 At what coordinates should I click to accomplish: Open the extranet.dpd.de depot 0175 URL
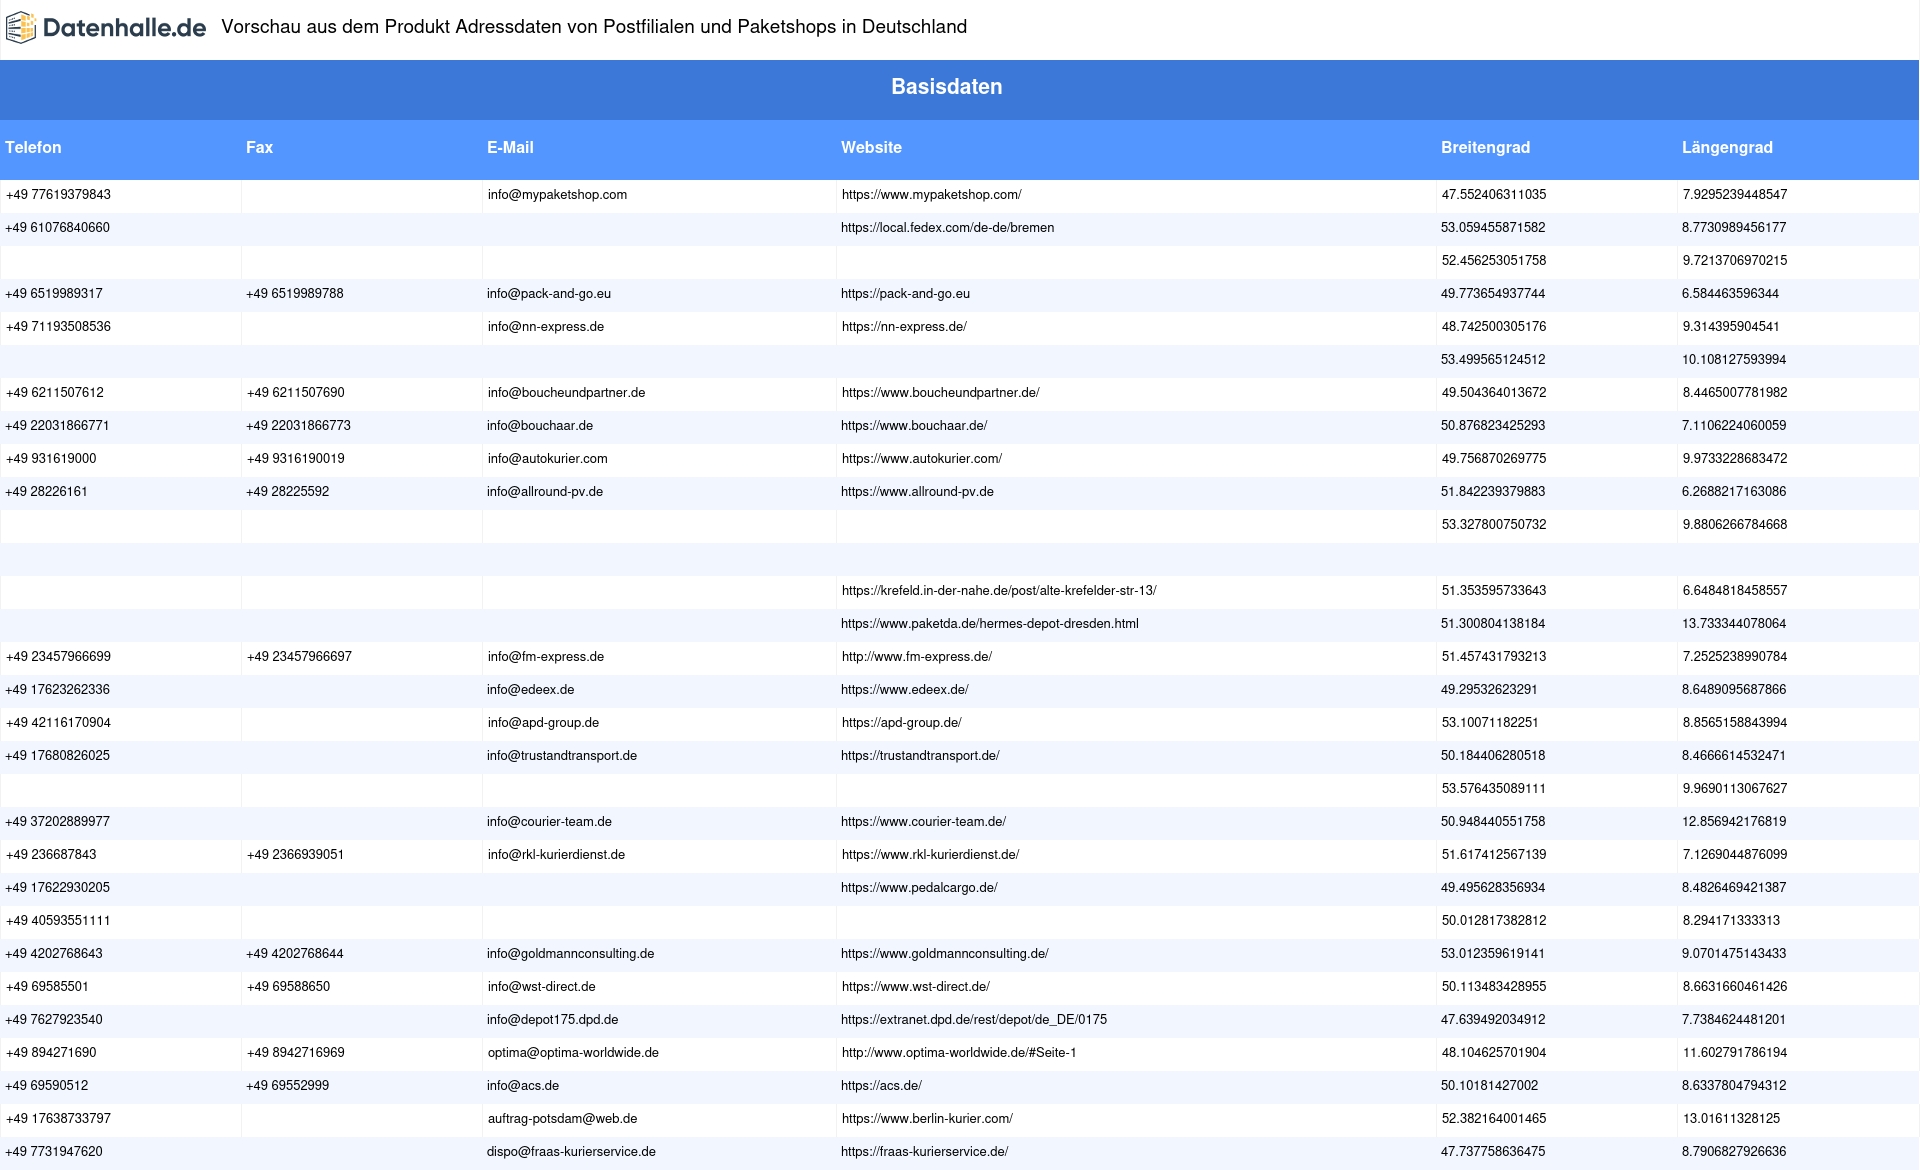click(x=974, y=1020)
